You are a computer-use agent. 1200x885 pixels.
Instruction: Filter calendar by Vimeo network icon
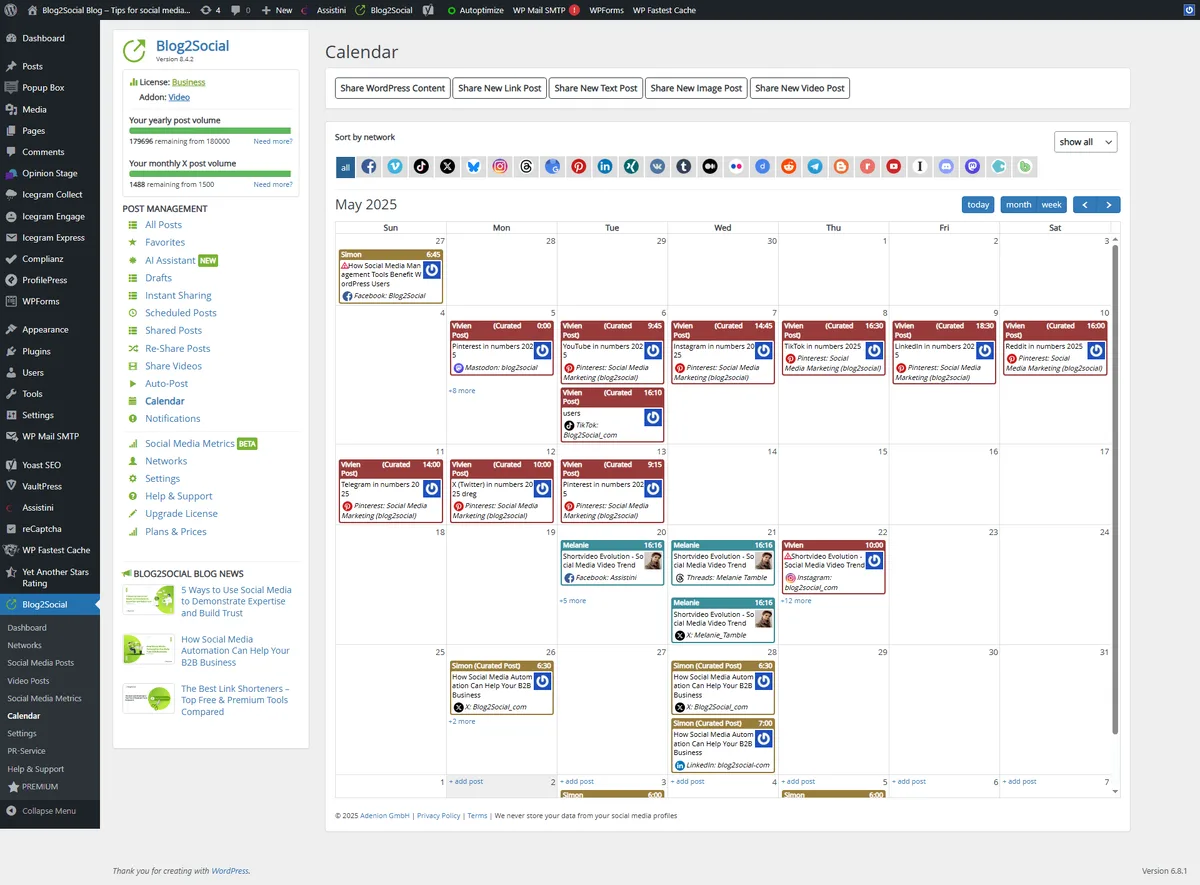coord(395,167)
